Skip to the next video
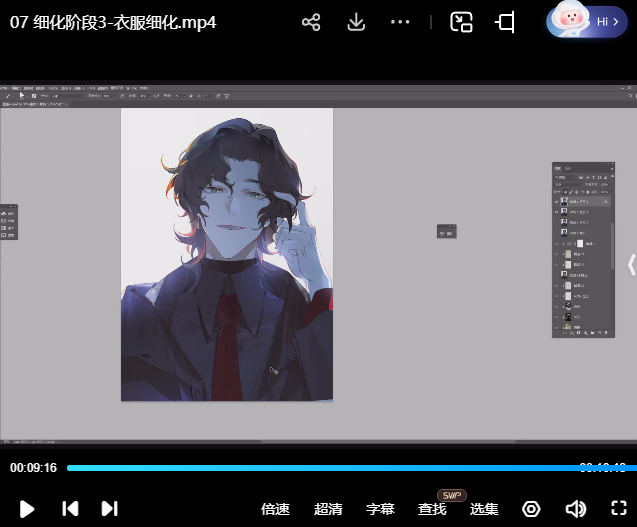The image size is (637, 527). 110,508
